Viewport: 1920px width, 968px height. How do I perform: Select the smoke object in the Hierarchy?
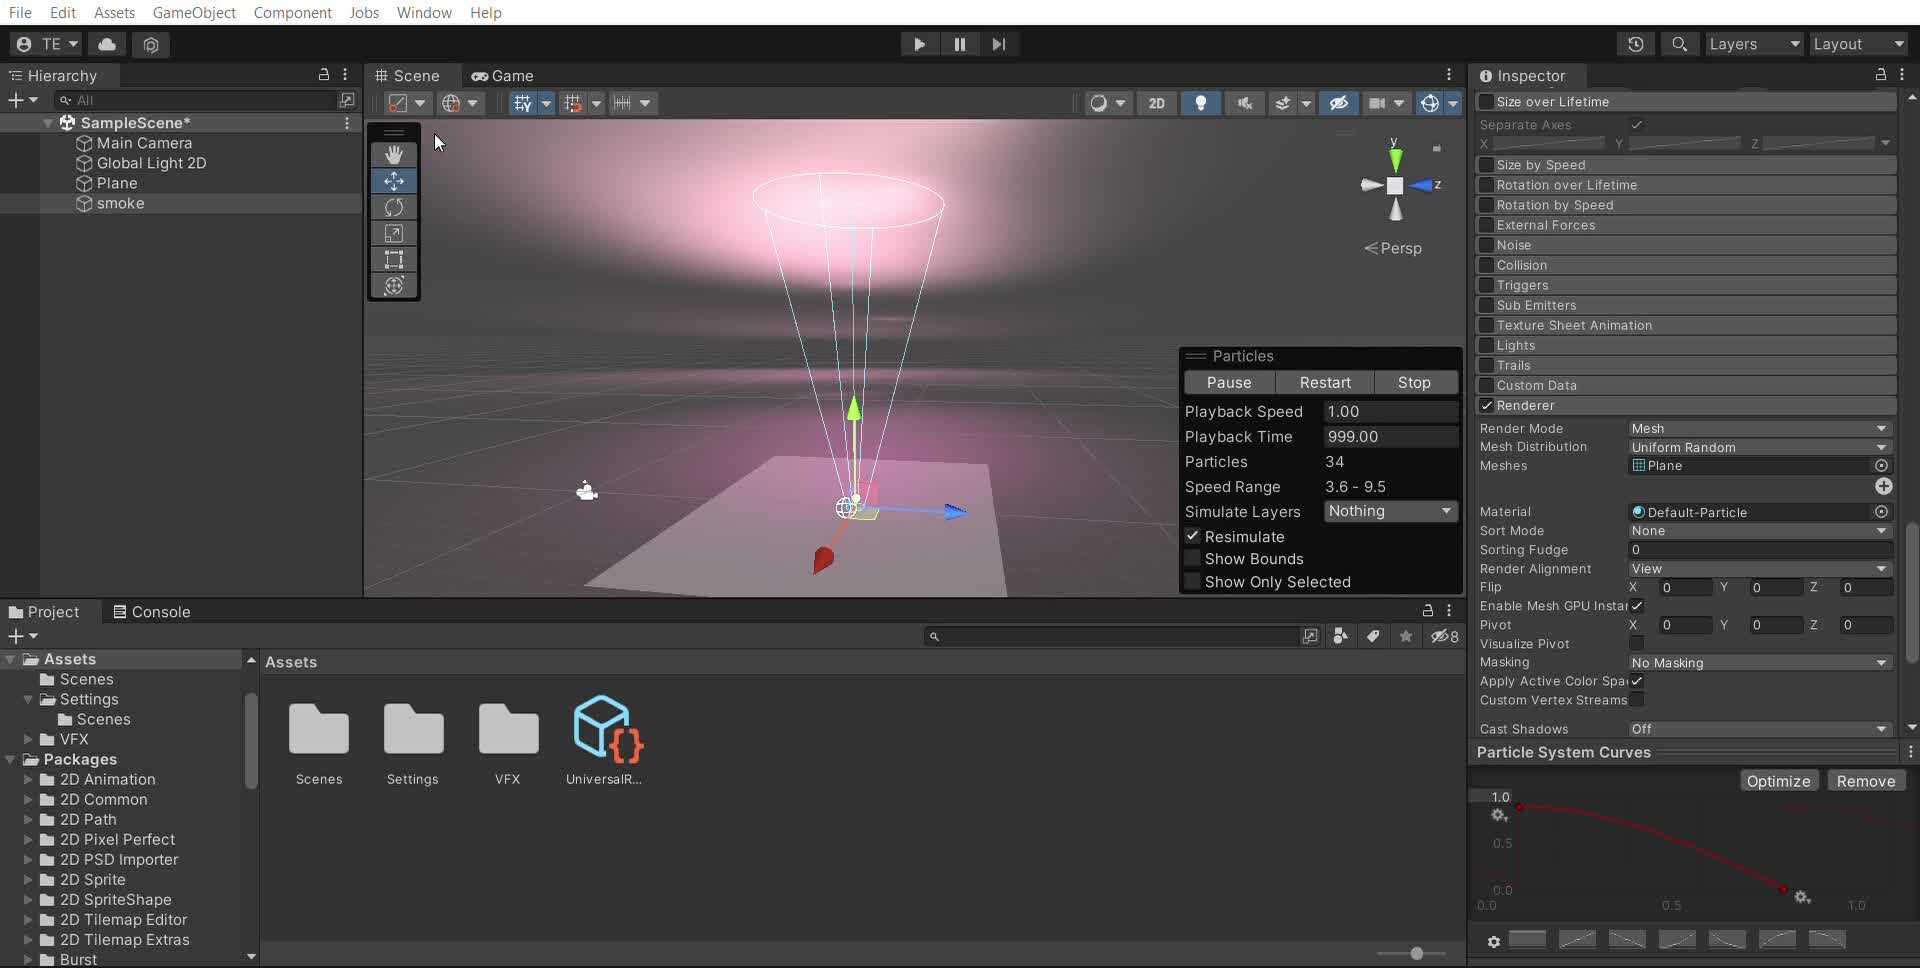click(121, 203)
